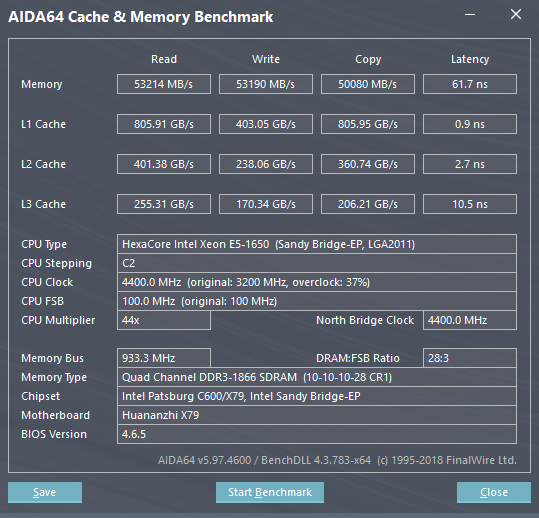Select the Memory Write value box
The width and height of the screenshot is (539, 518).
pyautogui.click(x=266, y=84)
